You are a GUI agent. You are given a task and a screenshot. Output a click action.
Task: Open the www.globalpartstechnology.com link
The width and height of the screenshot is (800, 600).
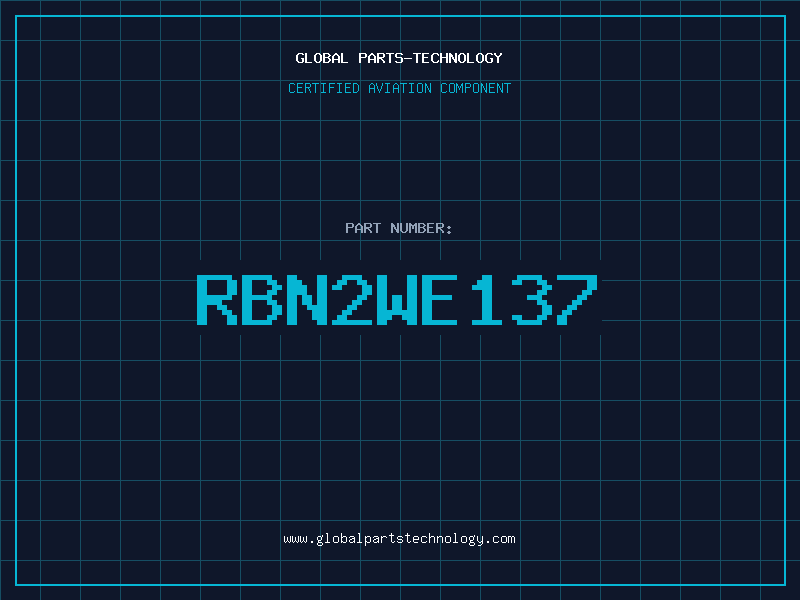399,539
